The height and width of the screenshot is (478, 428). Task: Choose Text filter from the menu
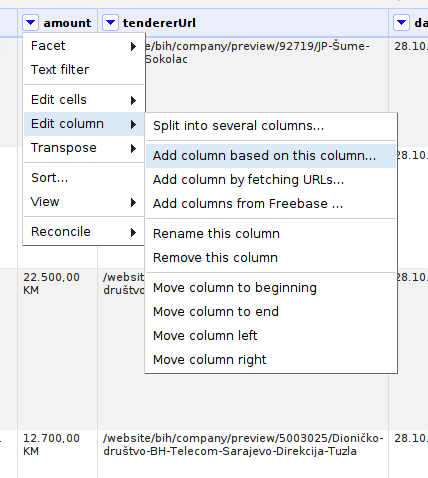(84, 70)
